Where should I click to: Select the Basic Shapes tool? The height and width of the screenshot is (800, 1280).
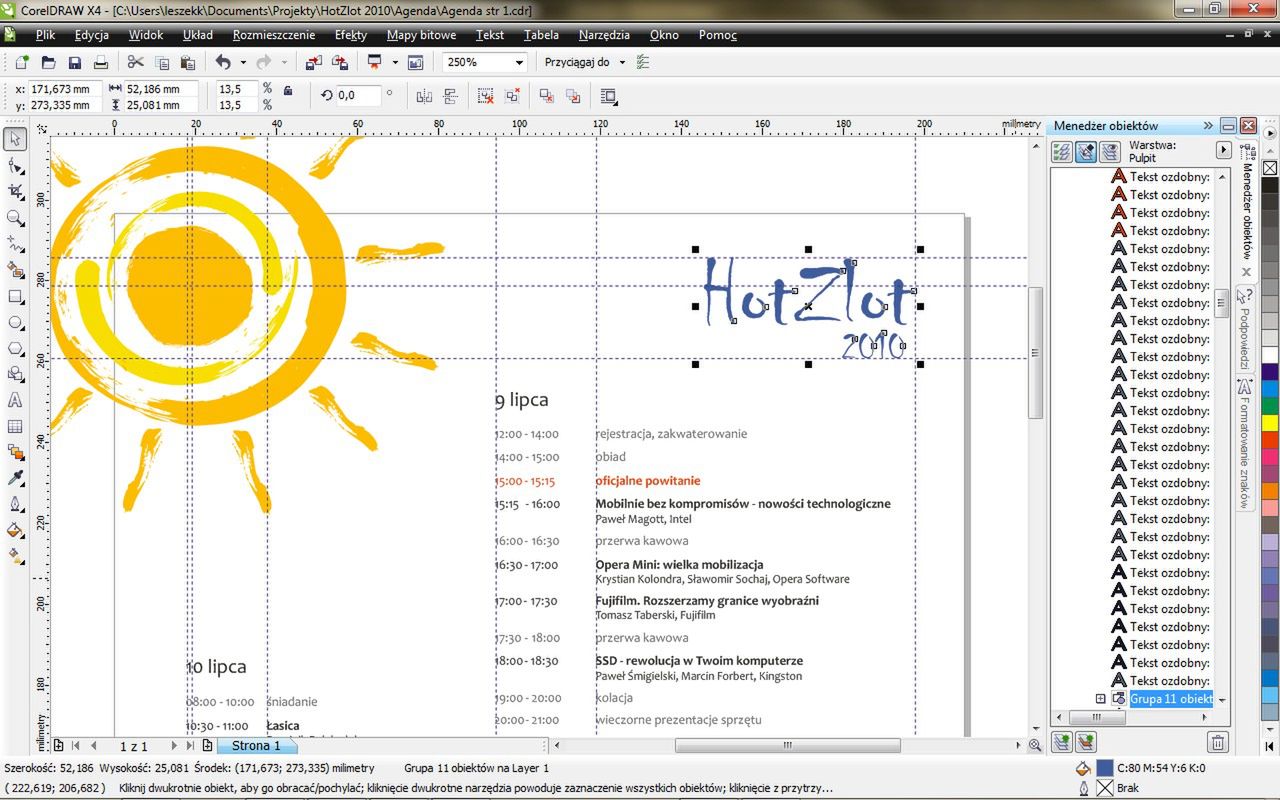point(15,374)
